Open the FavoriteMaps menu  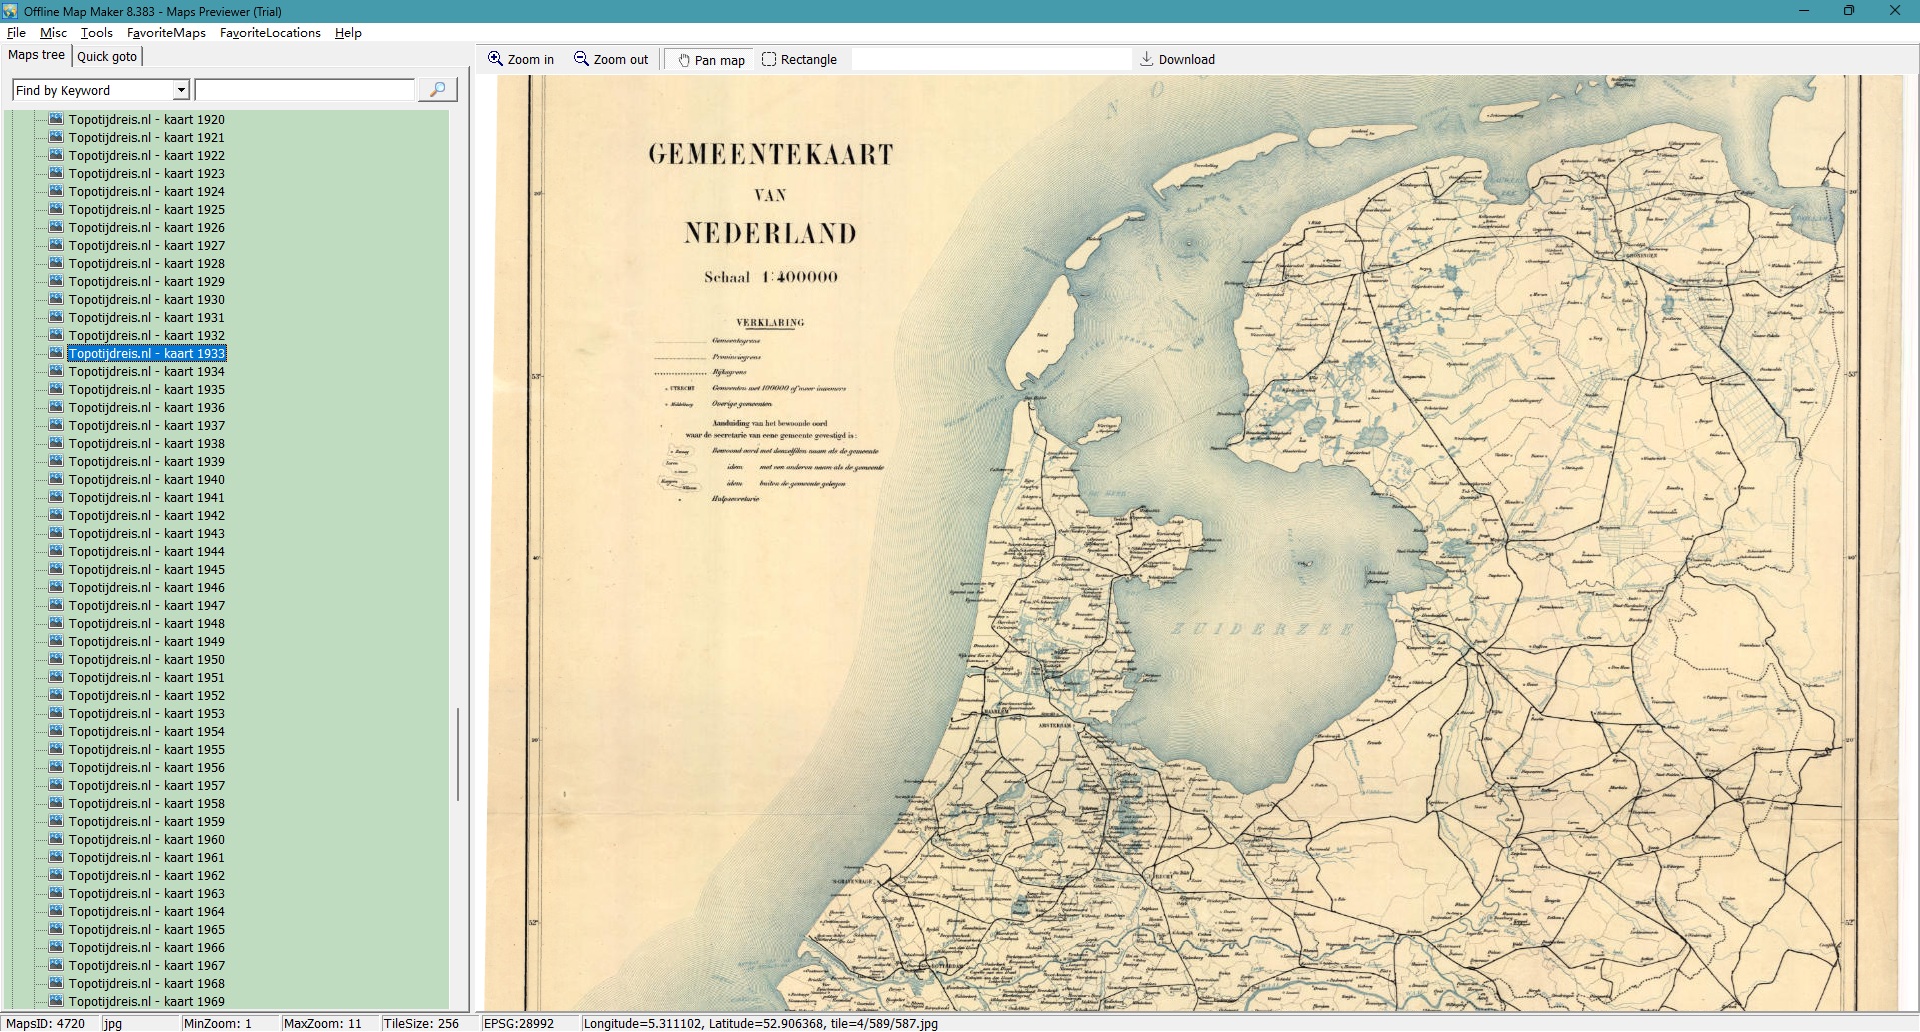click(x=166, y=33)
